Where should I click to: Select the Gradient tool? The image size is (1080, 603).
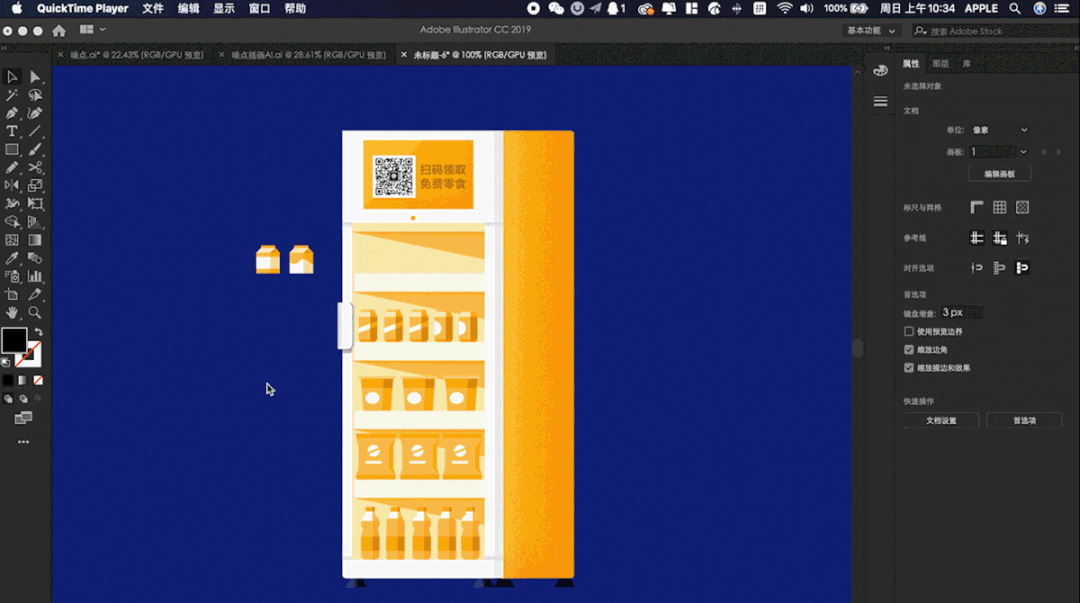[34, 240]
